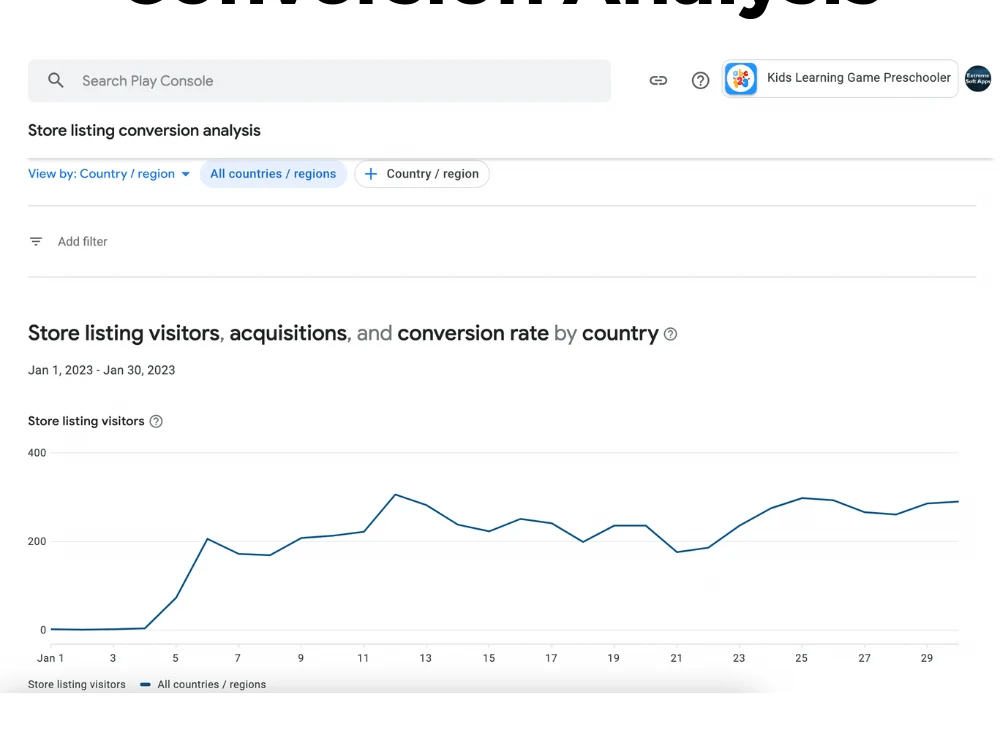Click the search magnifier icon
Image resolution: width=1000 pixels, height=750 pixels.
55,80
